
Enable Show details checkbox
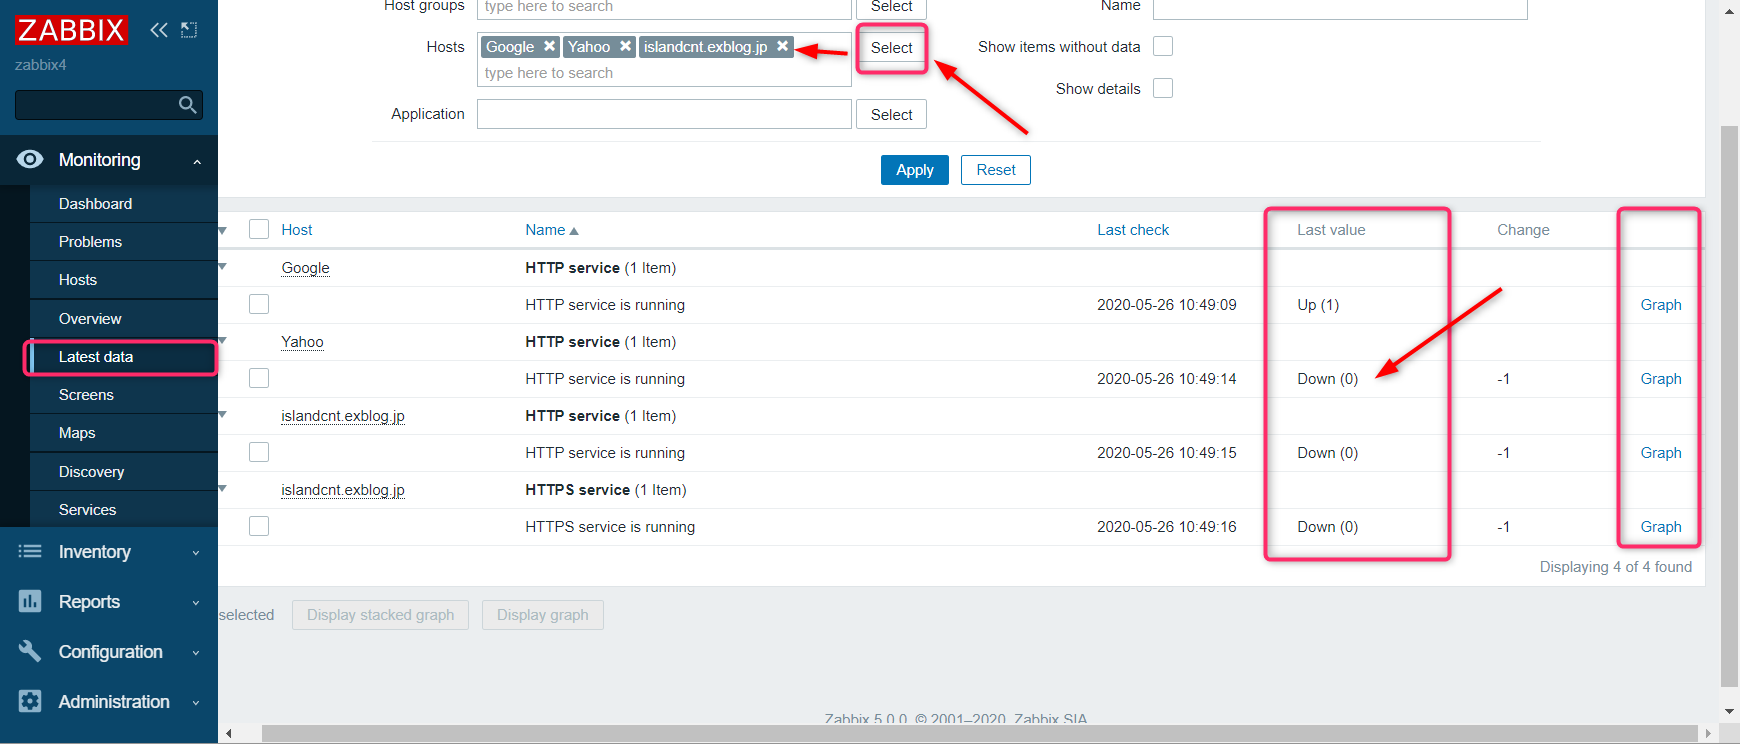(1163, 88)
